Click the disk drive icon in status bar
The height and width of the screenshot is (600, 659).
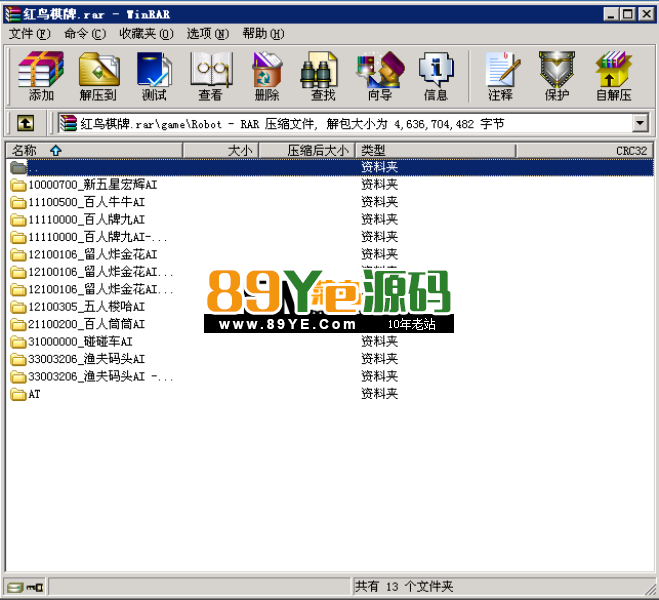coord(15,587)
